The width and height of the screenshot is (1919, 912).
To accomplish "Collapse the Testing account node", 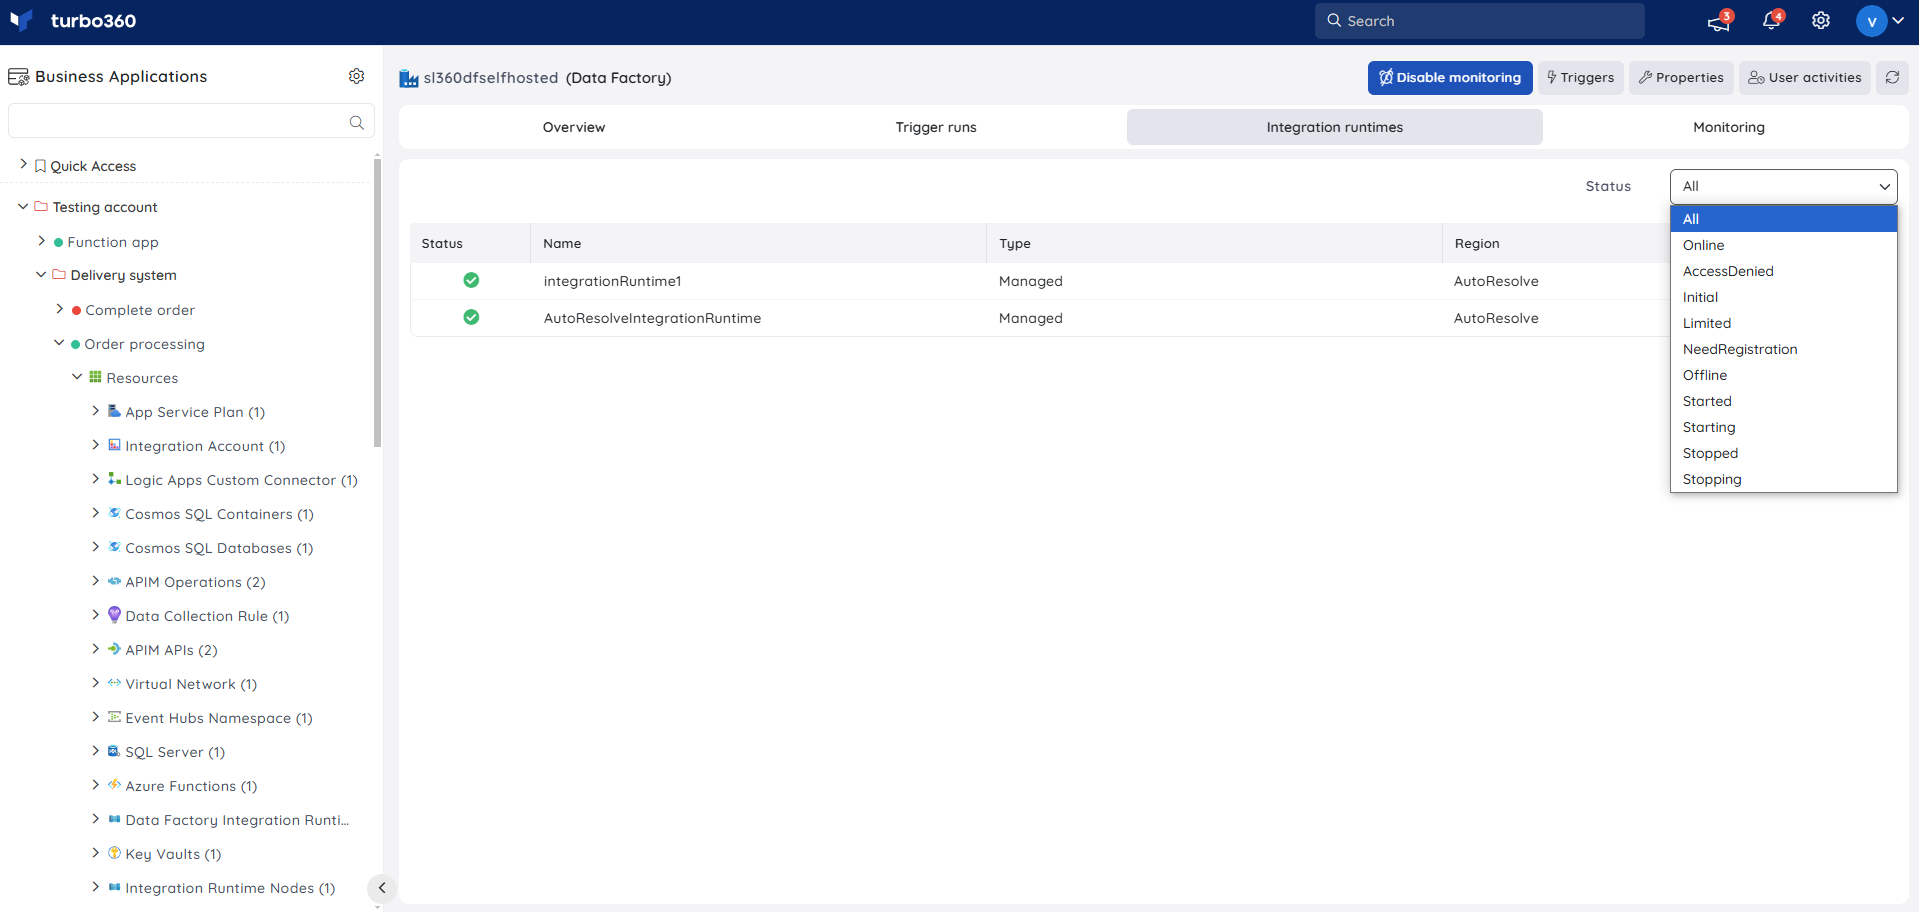I will (x=23, y=206).
